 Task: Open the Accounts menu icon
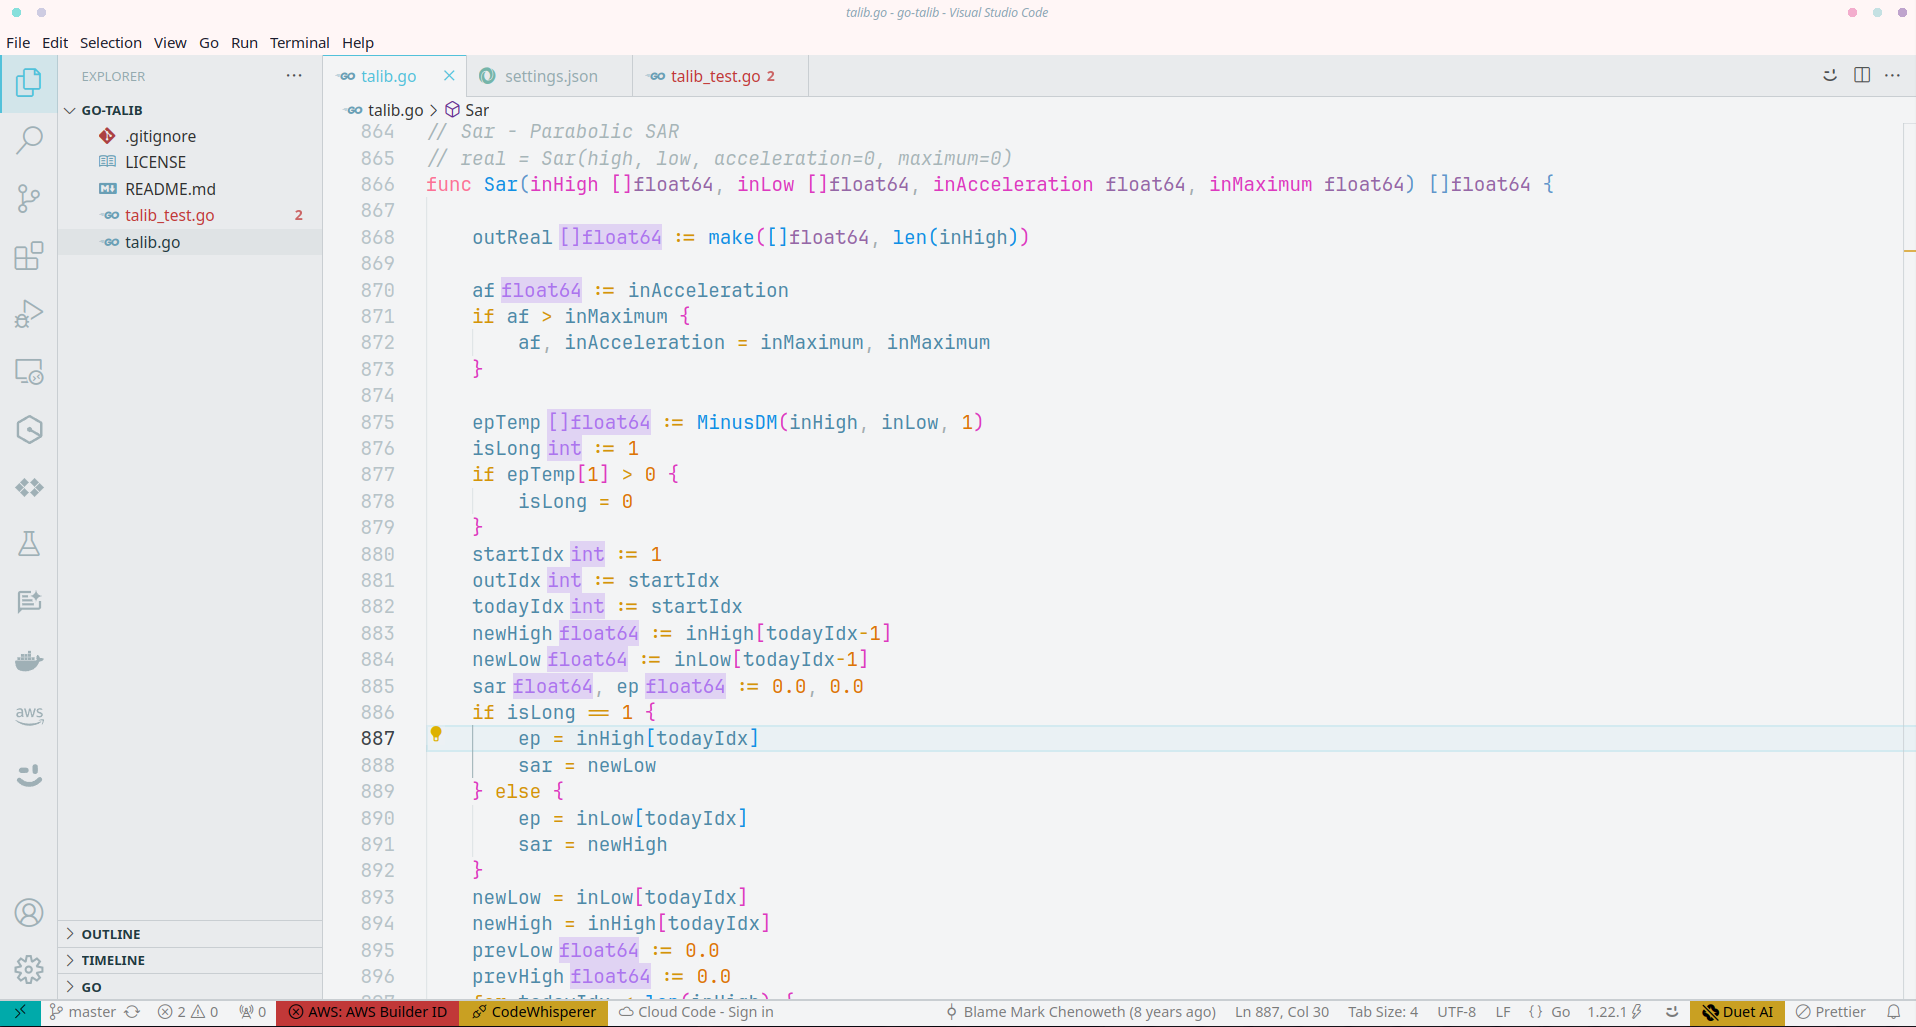29,912
